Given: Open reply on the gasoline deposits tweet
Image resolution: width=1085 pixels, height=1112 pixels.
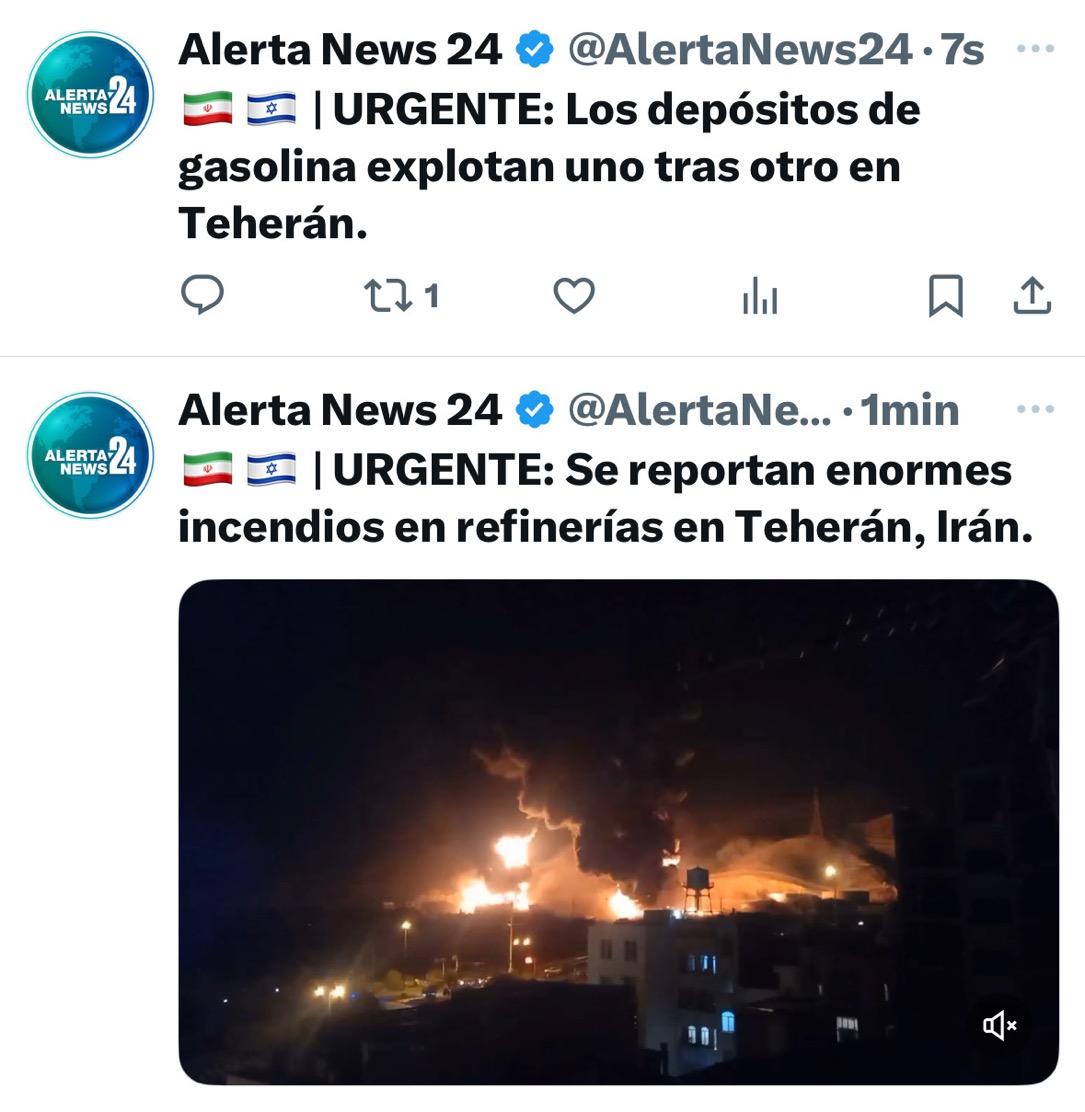Looking at the screenshot, I should coord(203,294).
